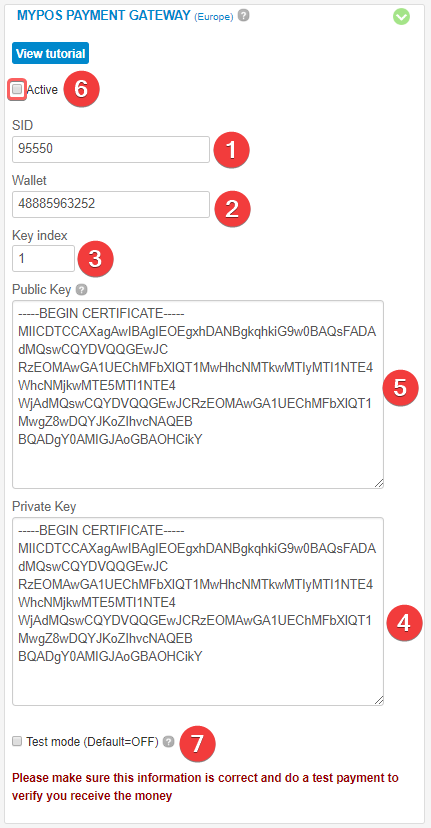Toggle the Test mode checkbox
Screen dimensions: 431x828
(17, 741)
